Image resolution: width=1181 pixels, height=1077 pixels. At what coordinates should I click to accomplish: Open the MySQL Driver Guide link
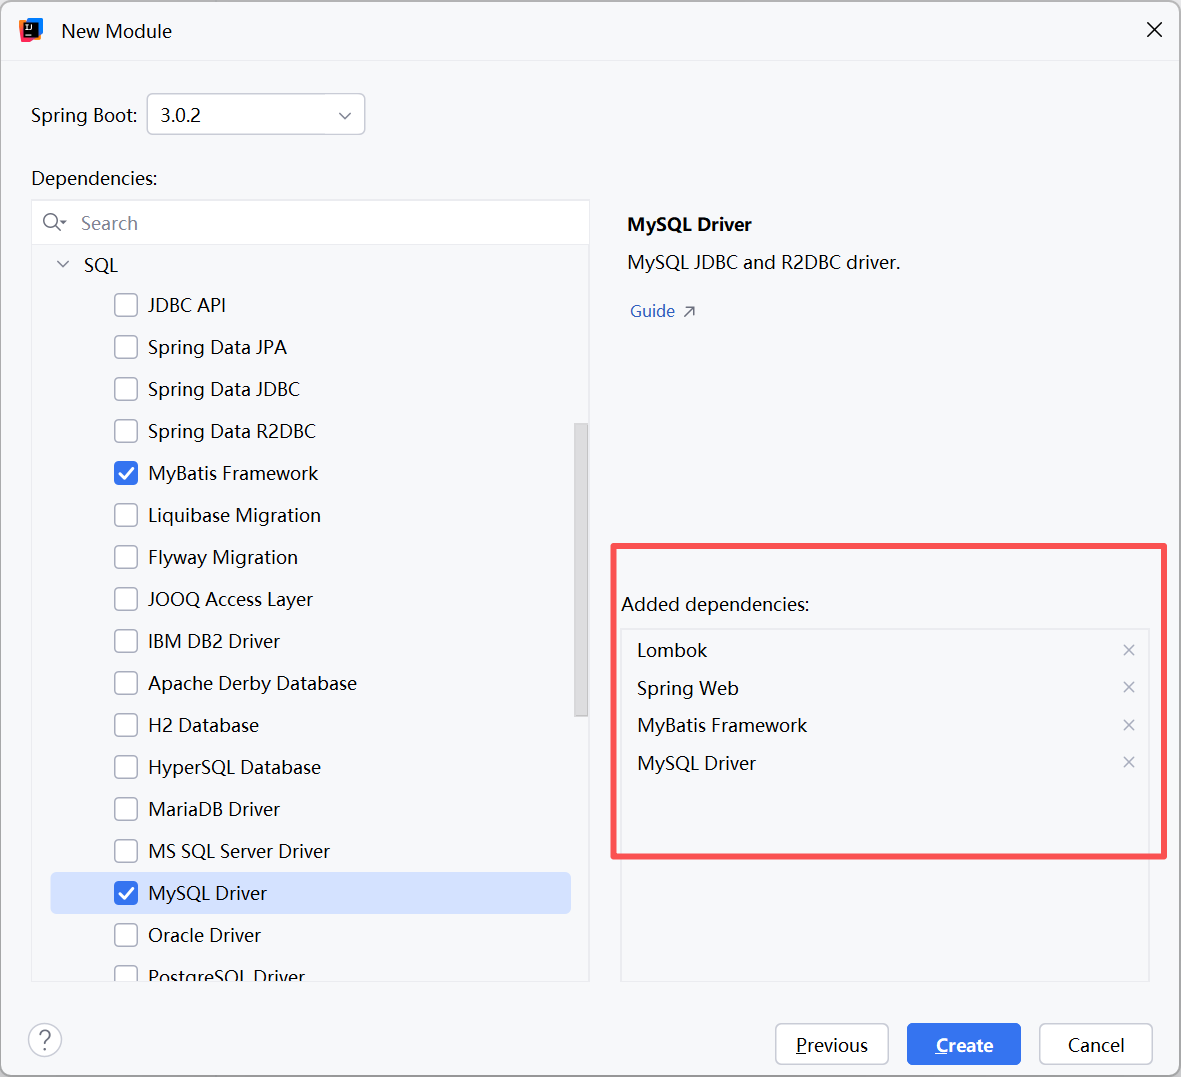click(x=662, y=311)
